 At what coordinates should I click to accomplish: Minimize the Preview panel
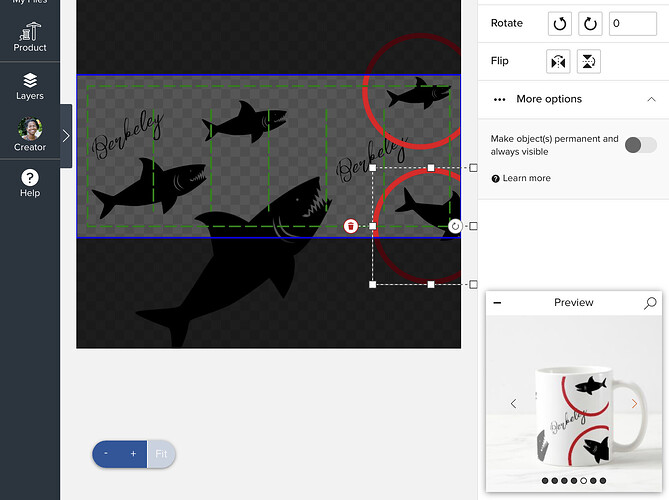[x=497, y=303]
